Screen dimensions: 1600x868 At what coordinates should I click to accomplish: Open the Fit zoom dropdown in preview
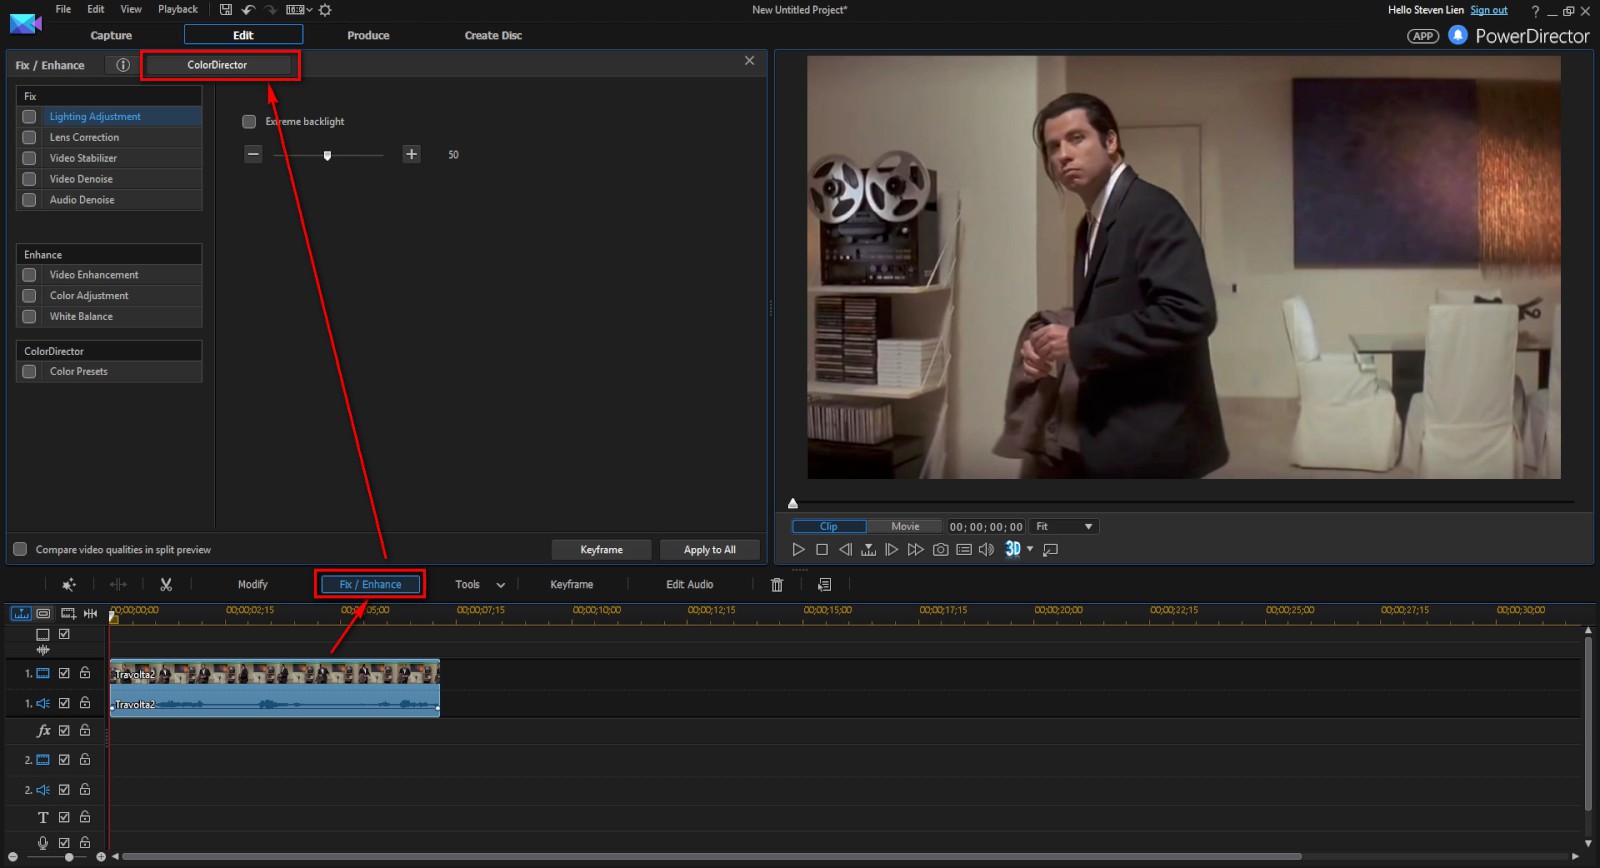1065,527
